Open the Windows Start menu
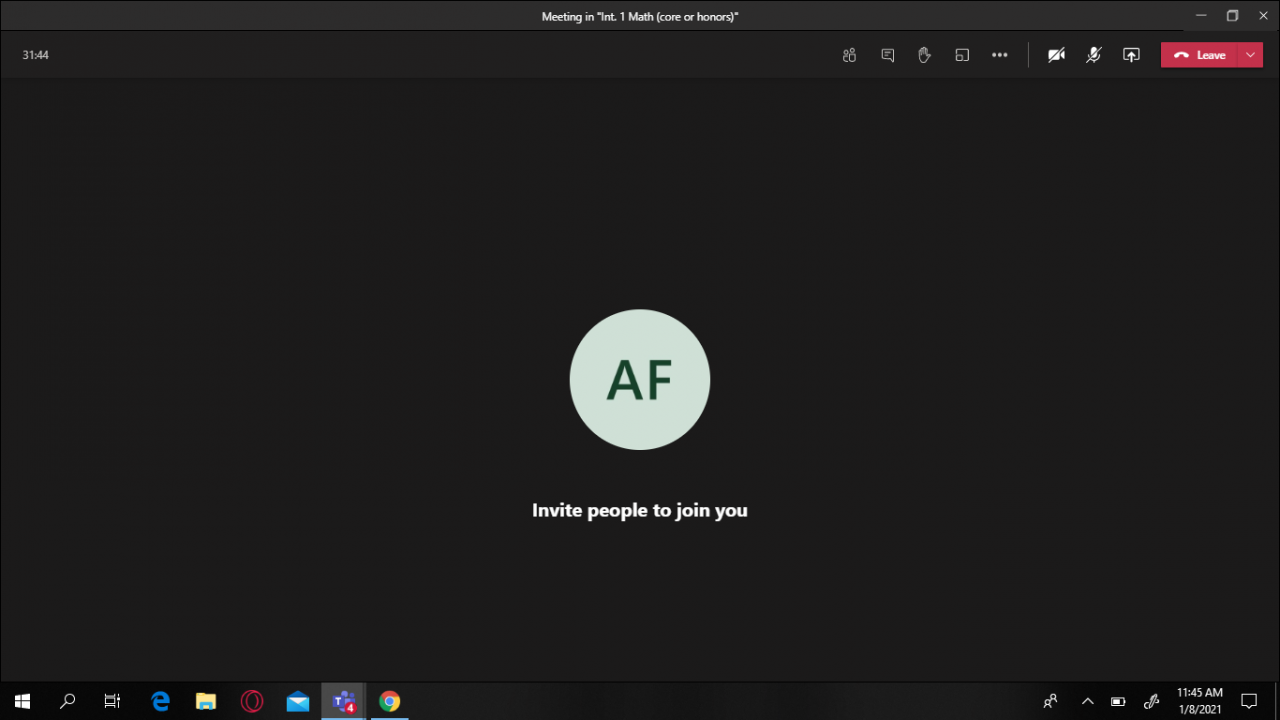The height and width of the screenshot is (720, 1280). click(x=22, y=701)
